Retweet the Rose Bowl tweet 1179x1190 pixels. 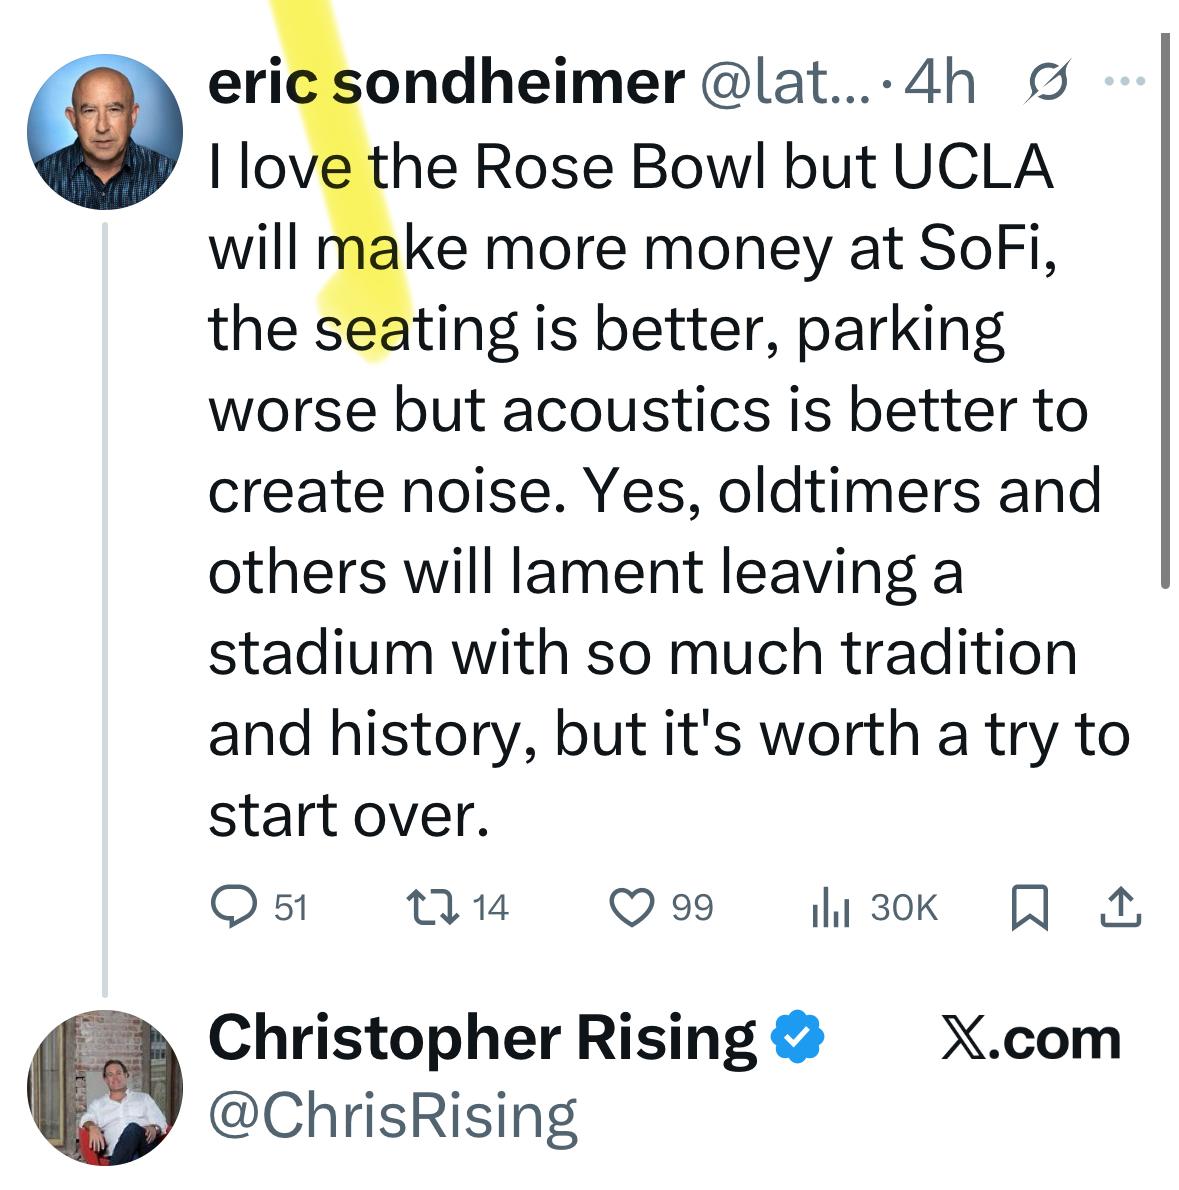click(432, 907)
